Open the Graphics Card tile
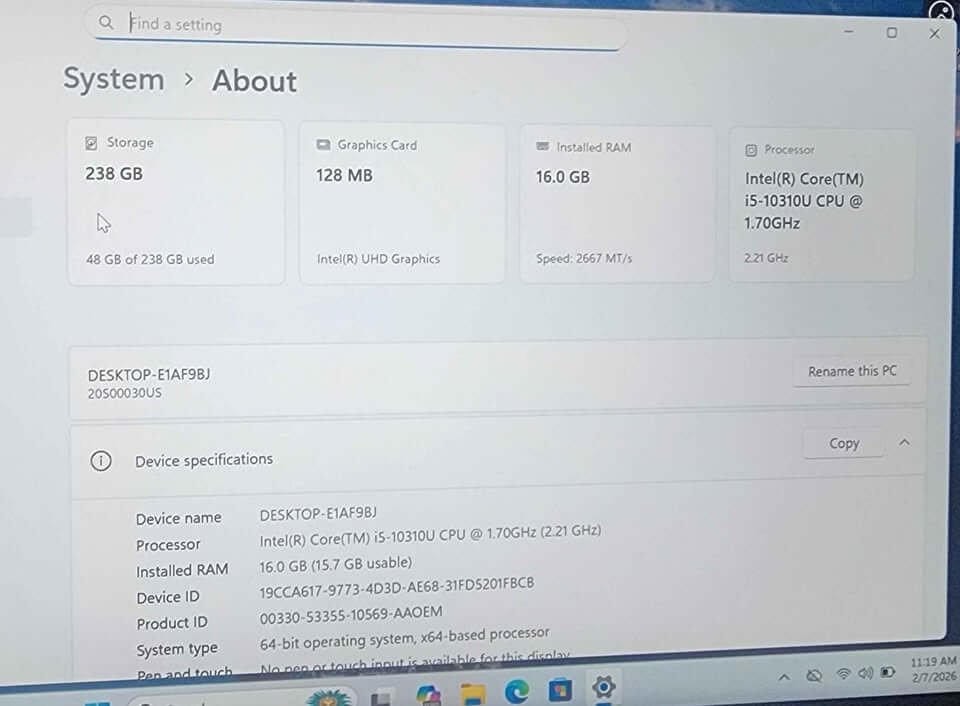The image size is (960, 706). 402,203
